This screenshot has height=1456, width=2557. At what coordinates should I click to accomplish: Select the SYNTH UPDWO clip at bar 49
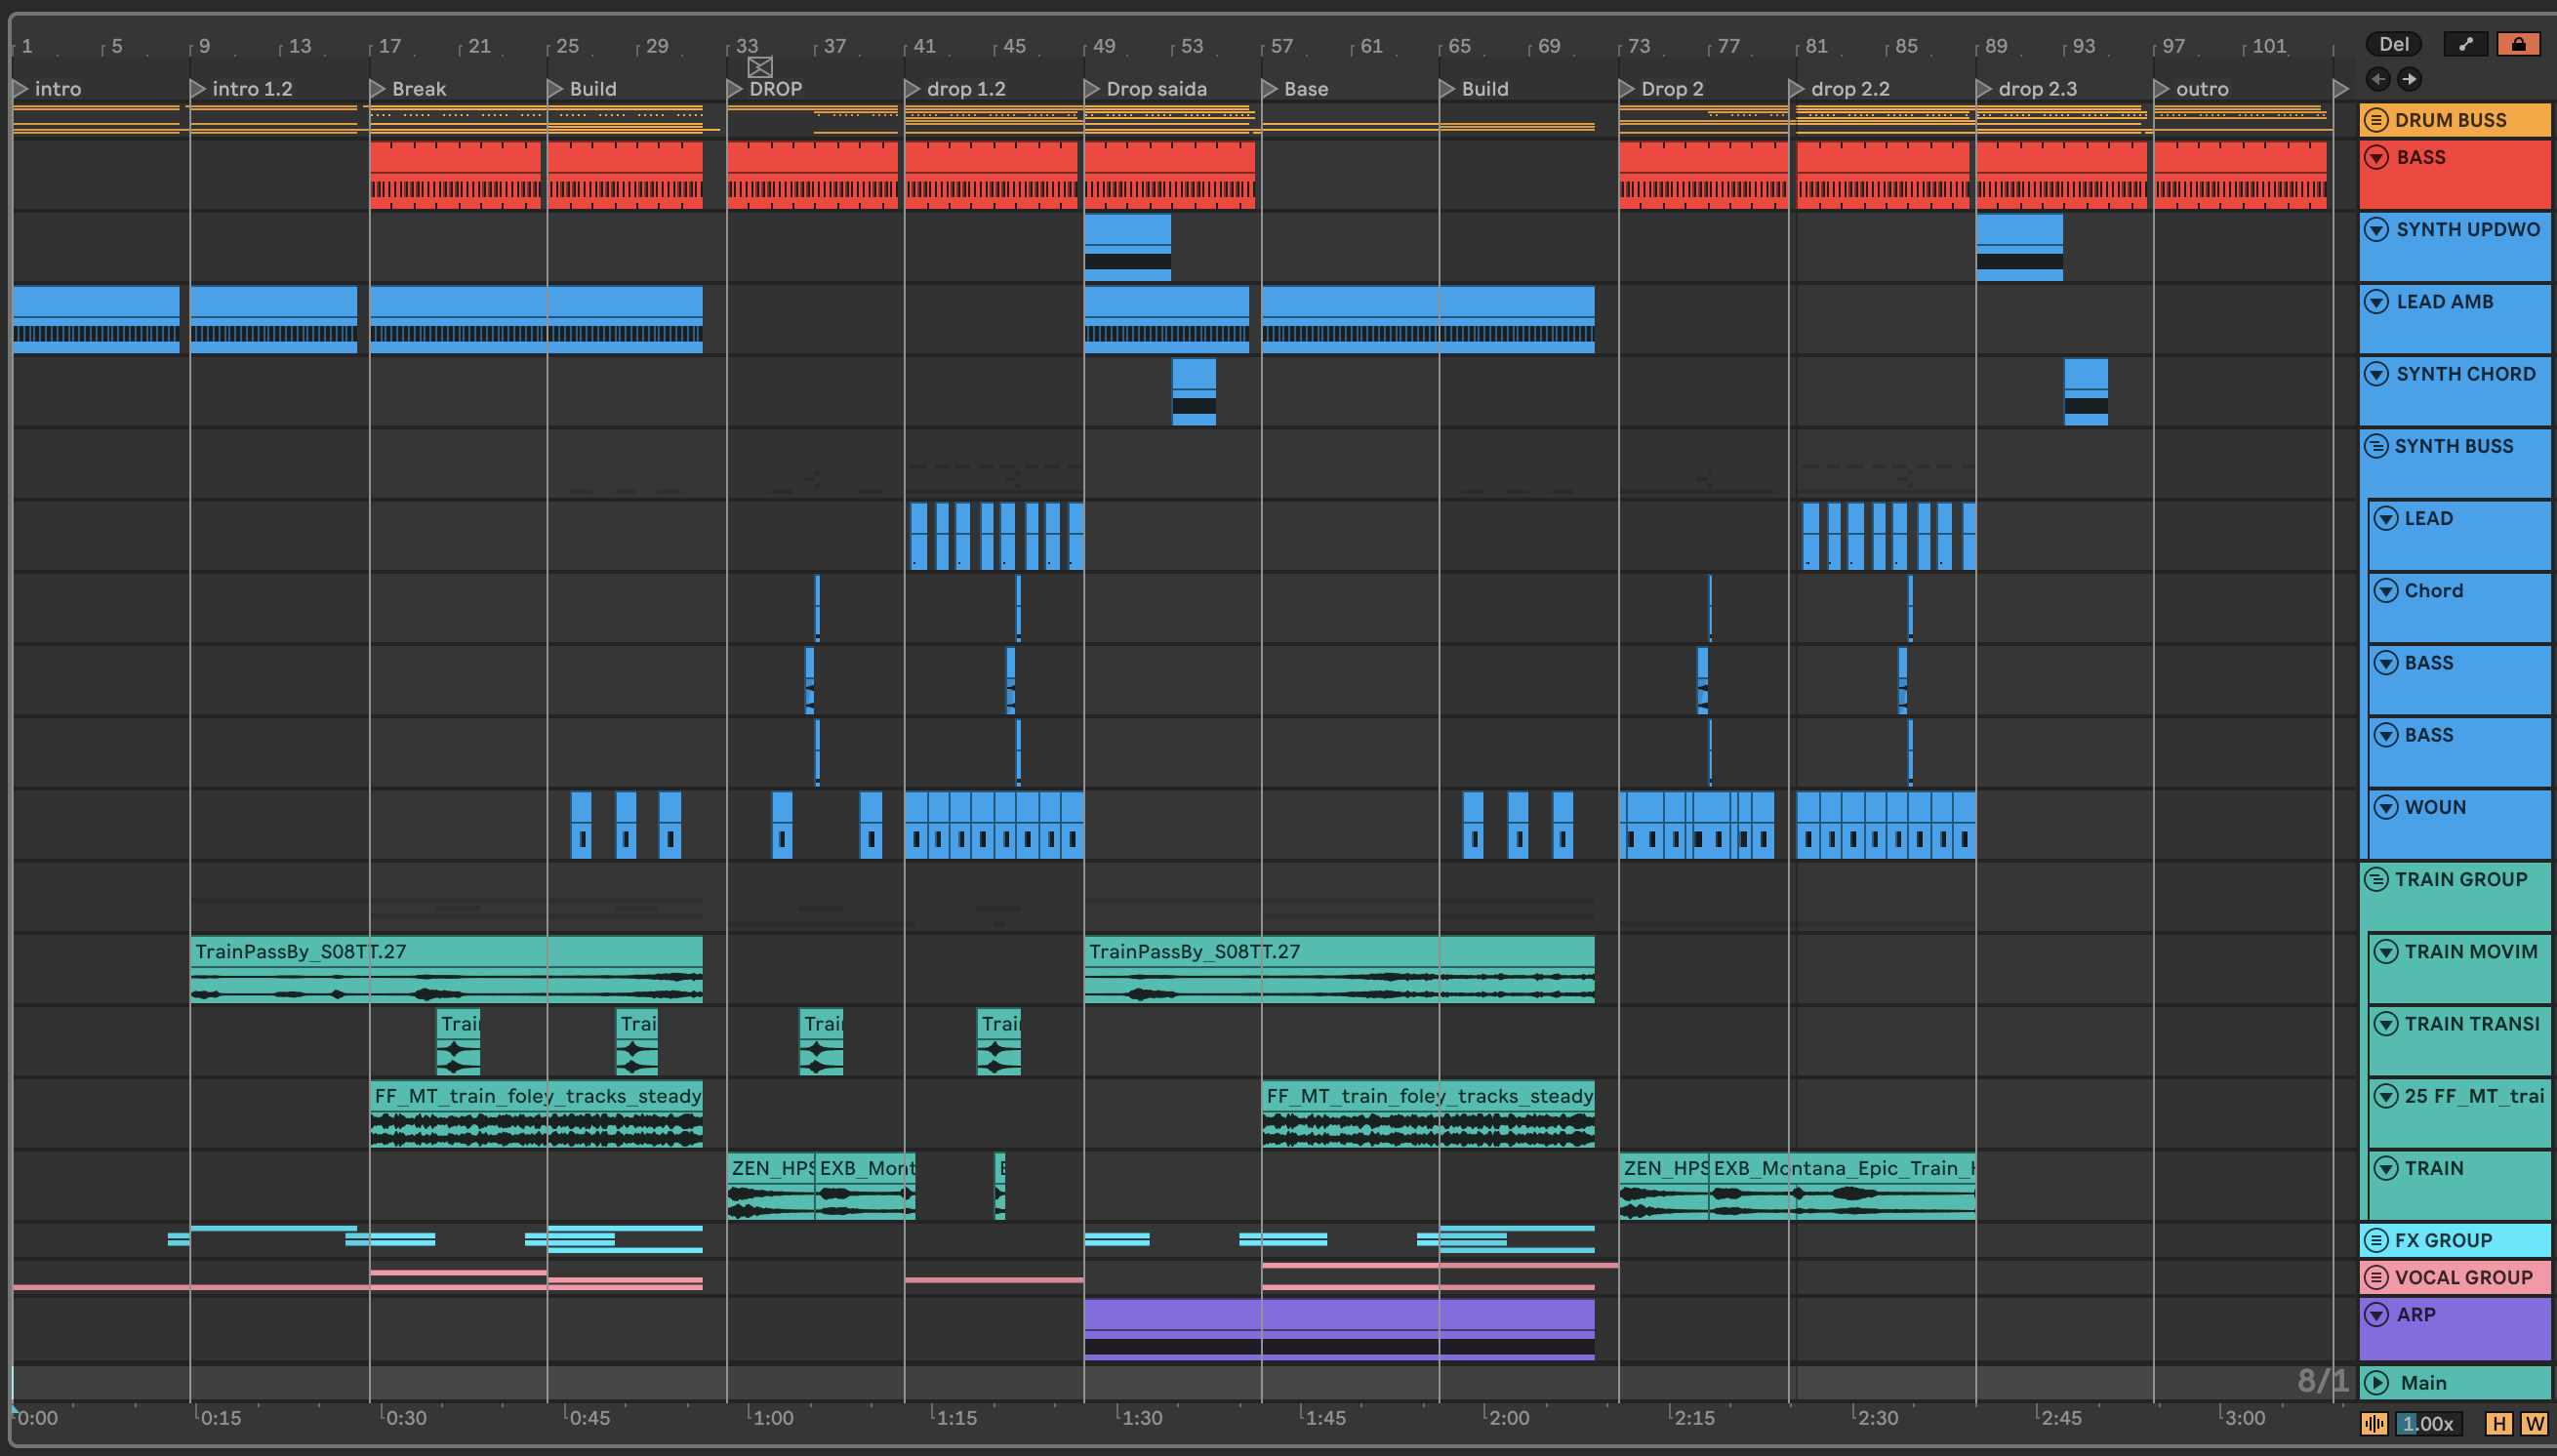[1127, 247]
